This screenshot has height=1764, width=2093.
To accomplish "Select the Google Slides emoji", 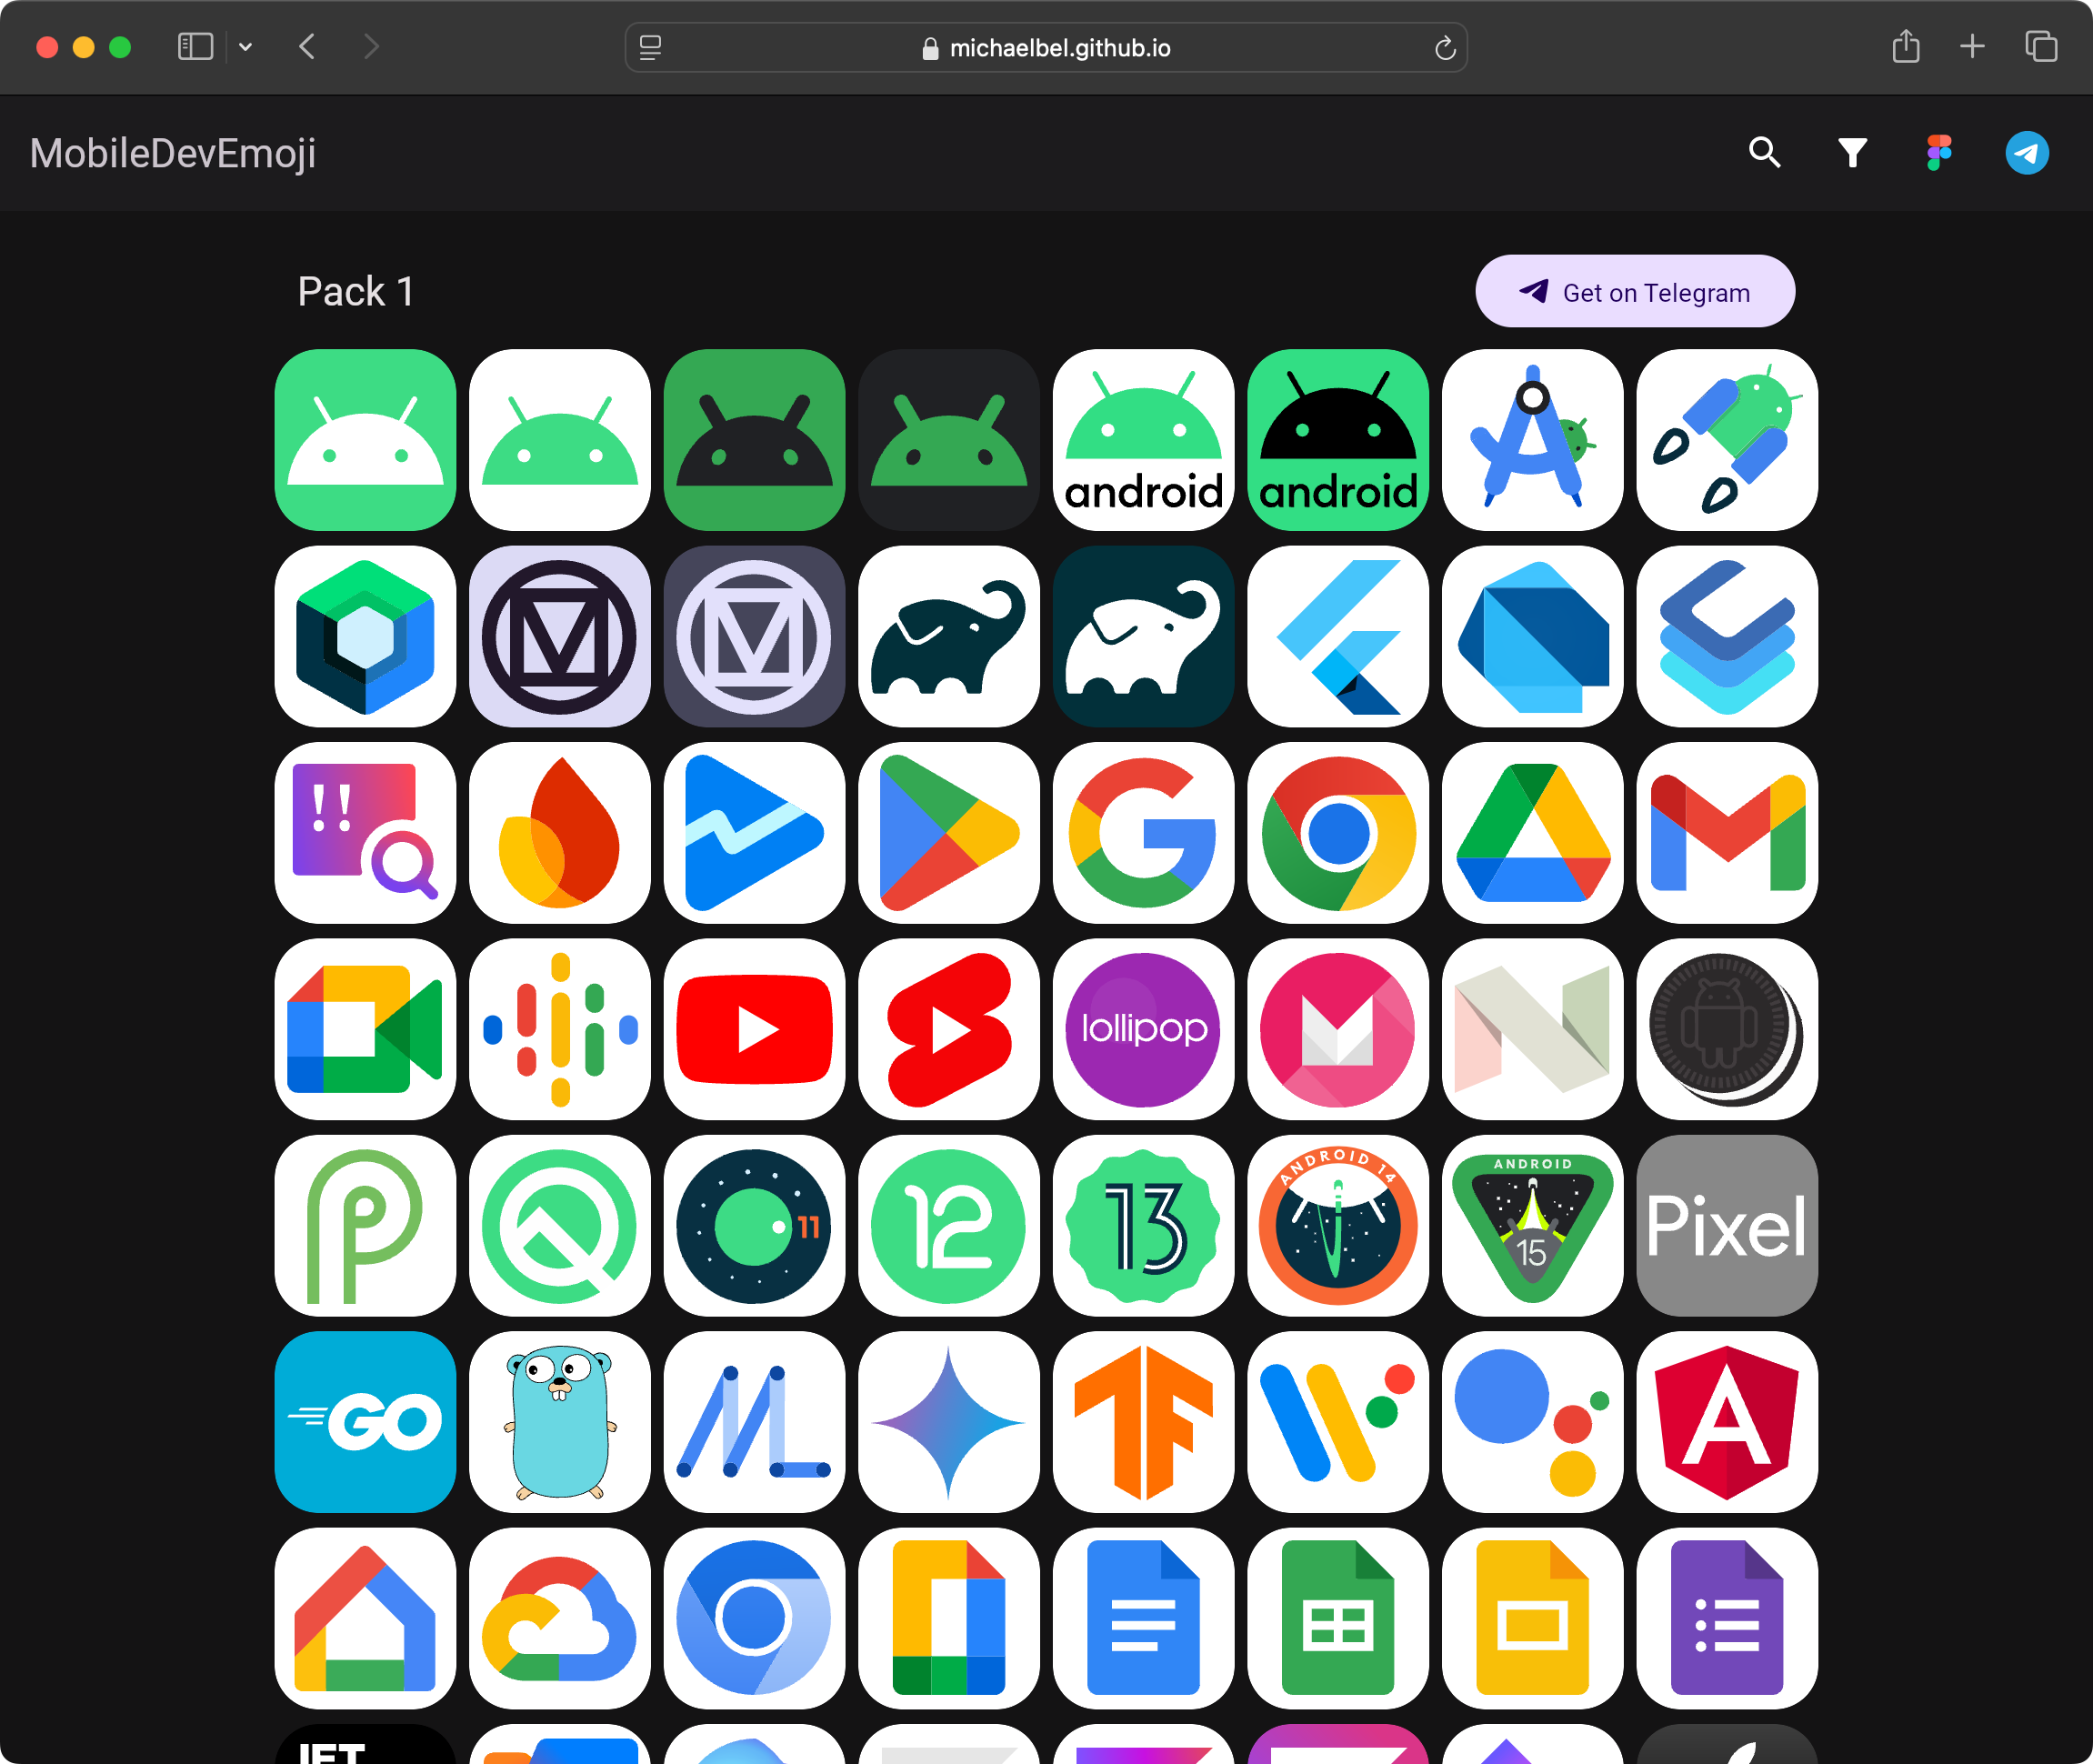I will (1533, 1618).
